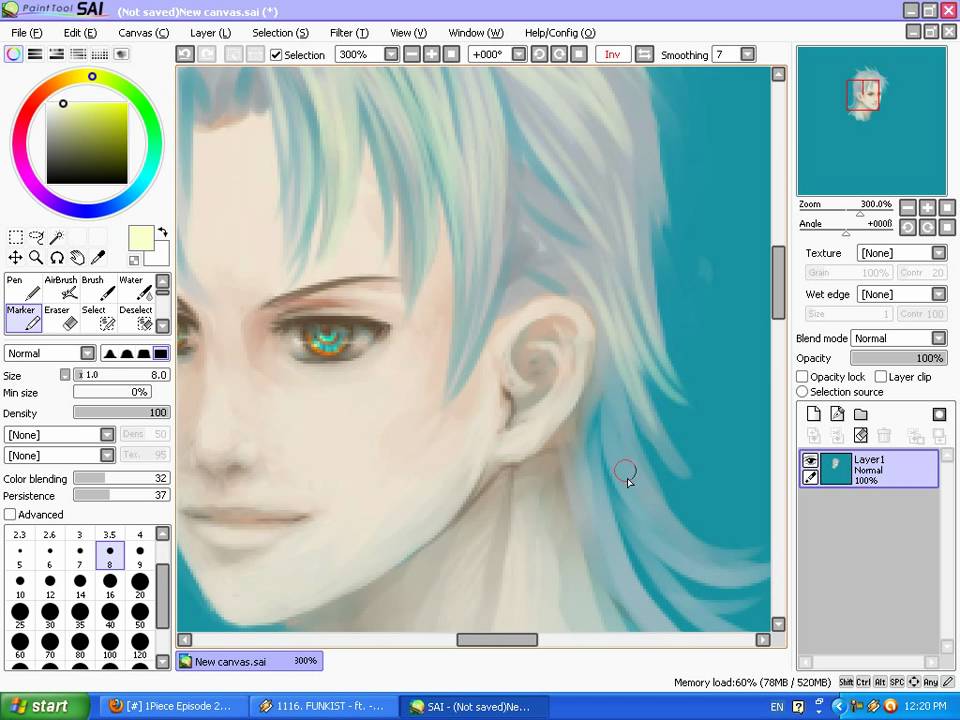The width and height of the screenshot is (960, 720).
Task: Pick the Deselect brush tool
Action: coord(135,318)
